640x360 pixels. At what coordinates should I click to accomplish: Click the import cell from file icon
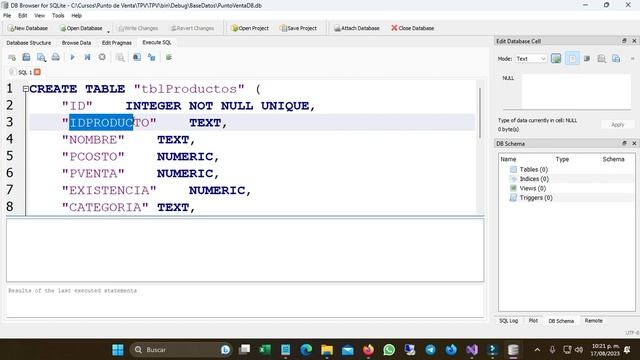(x=601, y=58)
